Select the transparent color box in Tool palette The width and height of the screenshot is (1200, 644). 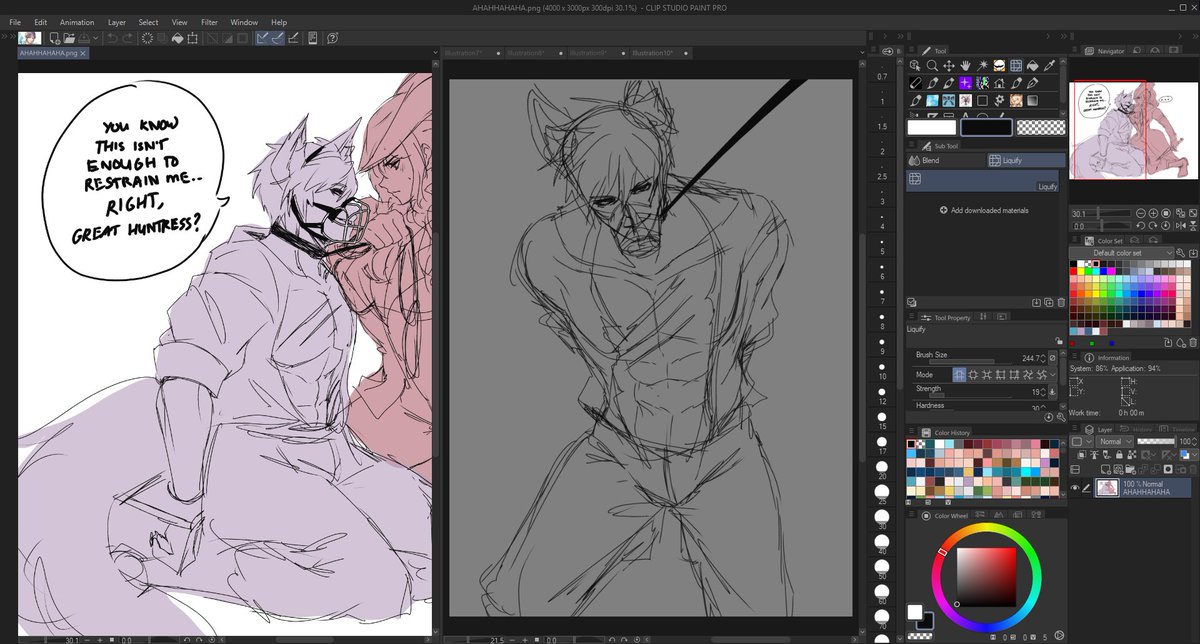1040,127
